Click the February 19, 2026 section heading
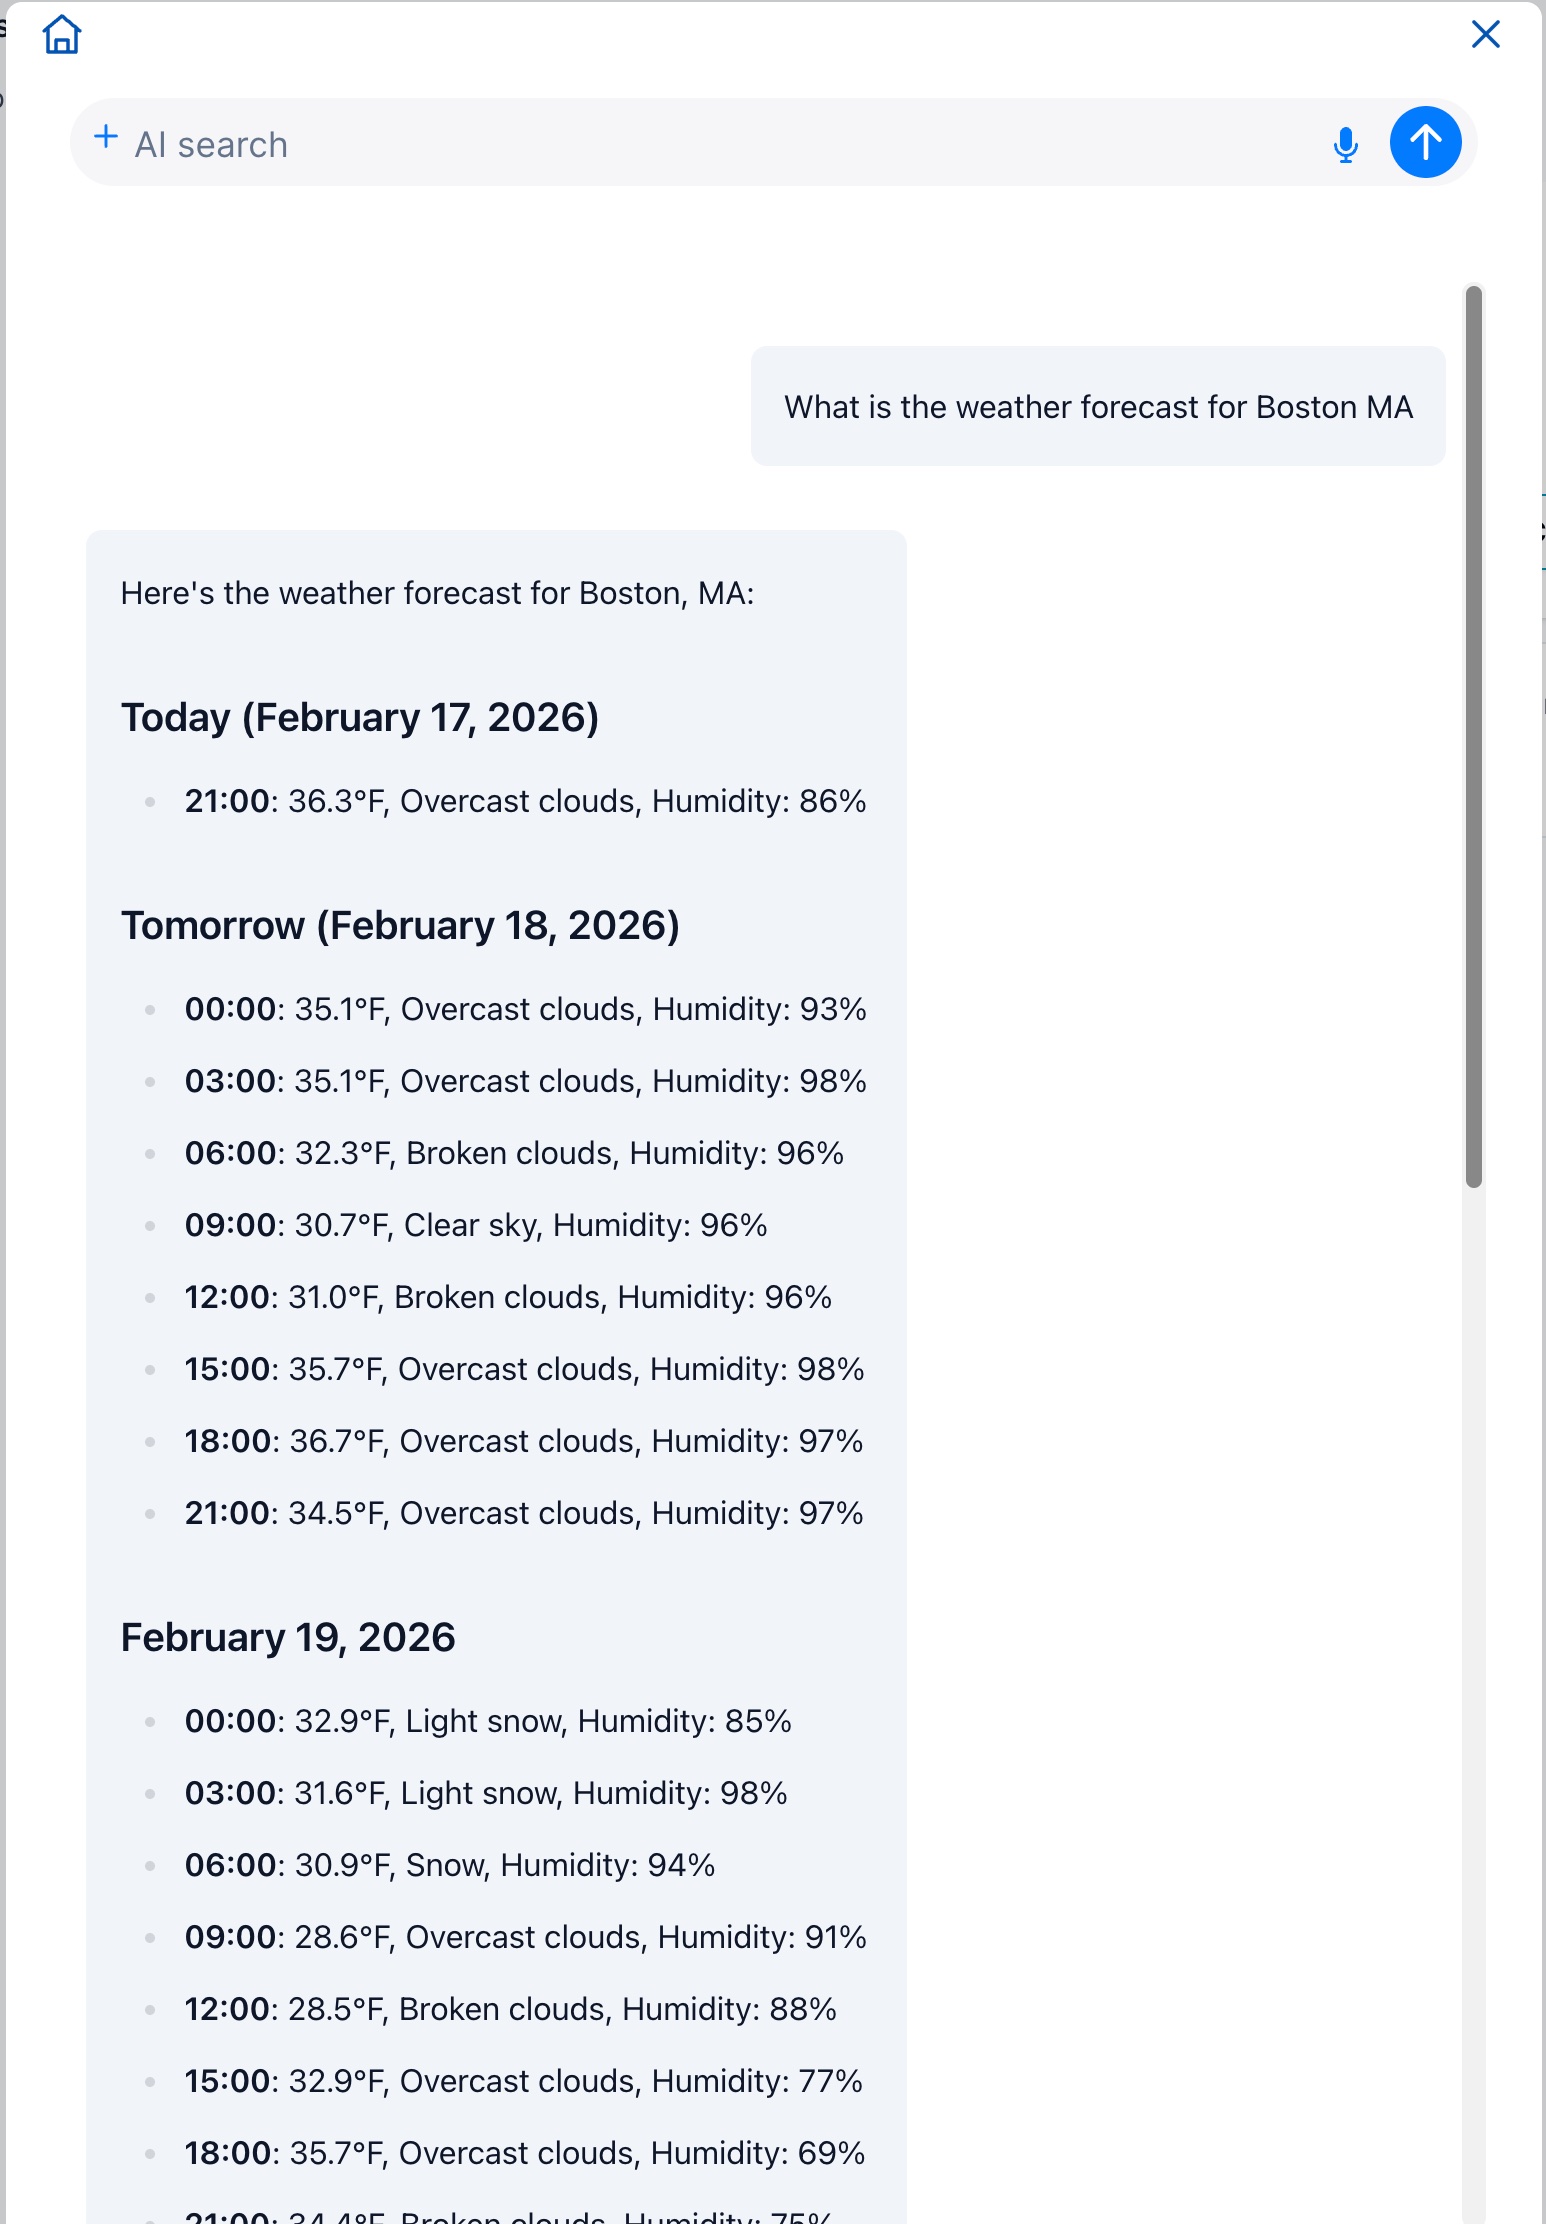The image size is (1546, 2224). 287,1637
